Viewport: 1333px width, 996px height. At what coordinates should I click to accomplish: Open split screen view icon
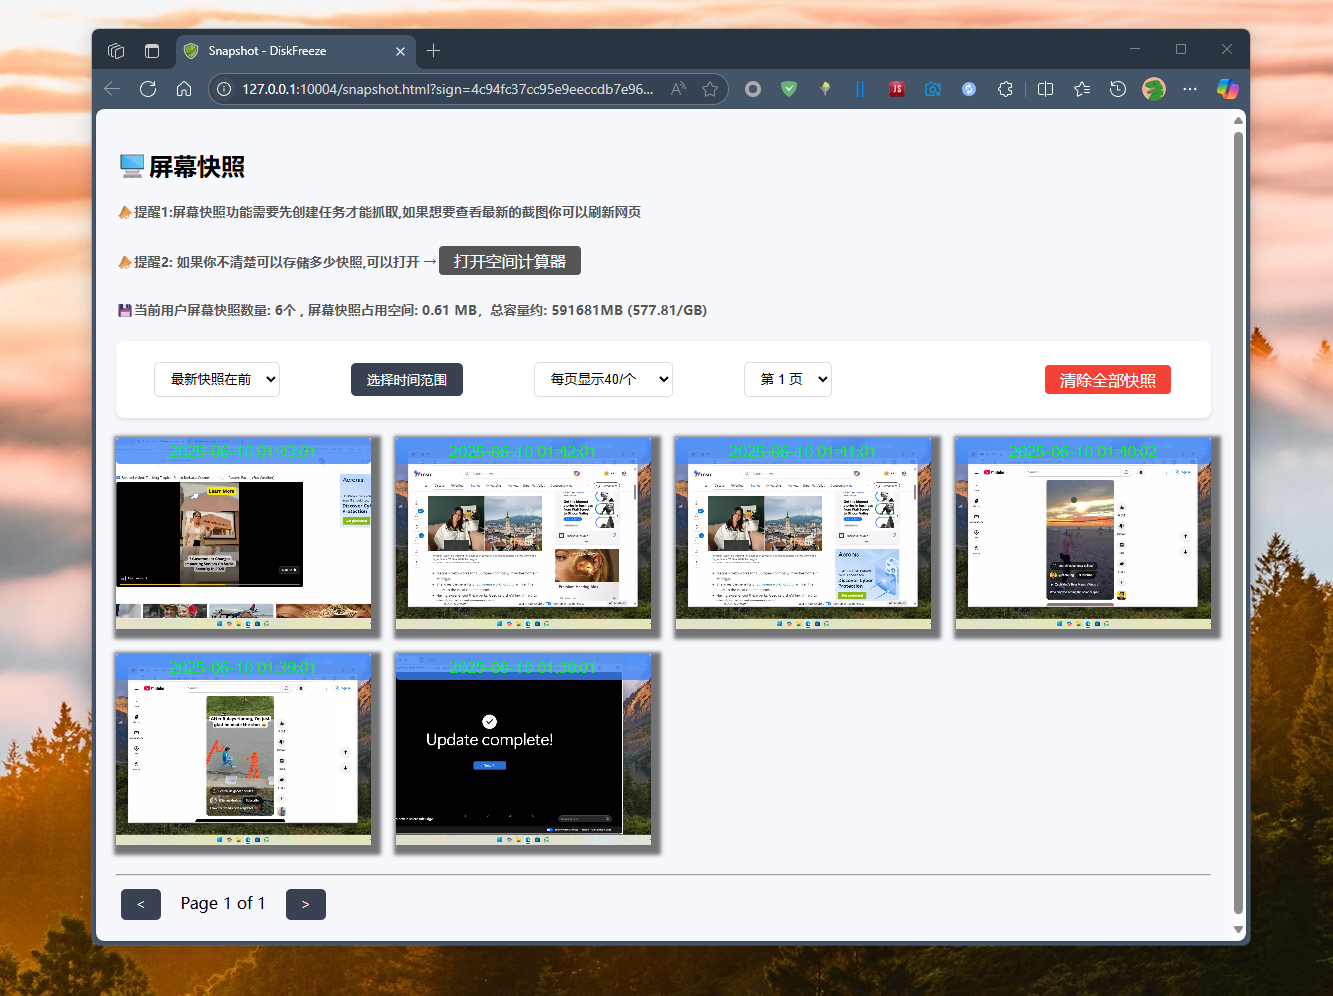(x=1045, y=89)
